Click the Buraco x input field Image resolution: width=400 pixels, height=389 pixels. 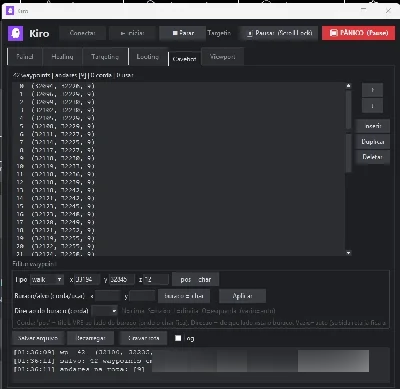point(108,296)
